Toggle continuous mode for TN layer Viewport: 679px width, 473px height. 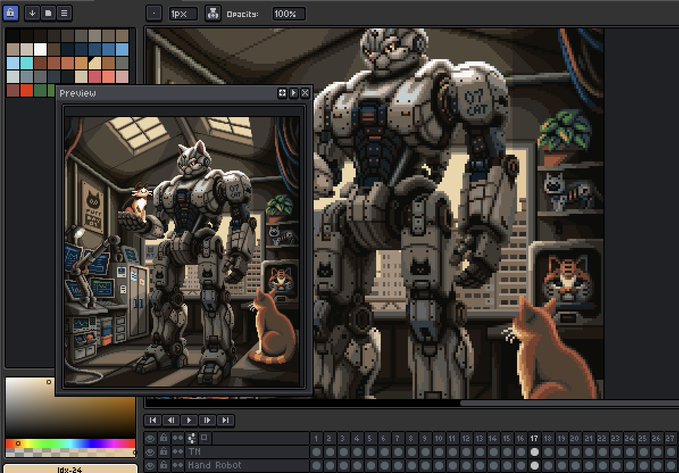[178, 452]
